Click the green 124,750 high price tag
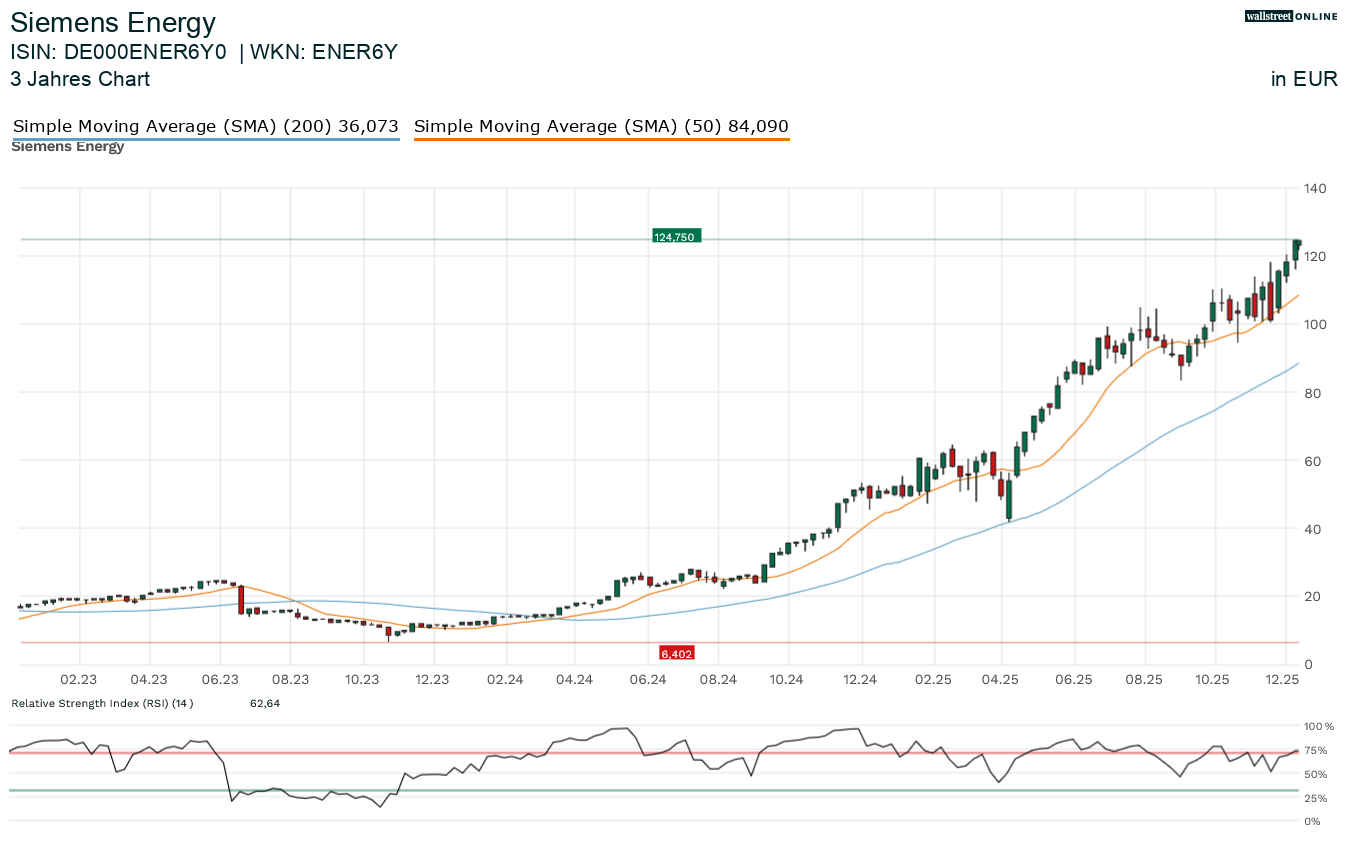1349x848 pixels. pyautogui.click(x=676, y=237)
